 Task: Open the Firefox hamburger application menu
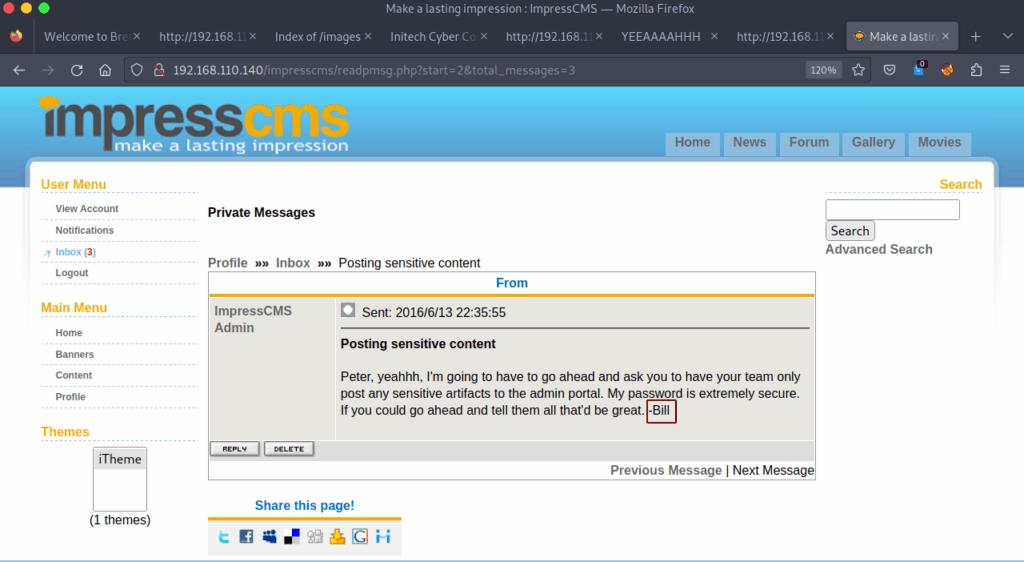(1005, 70)
